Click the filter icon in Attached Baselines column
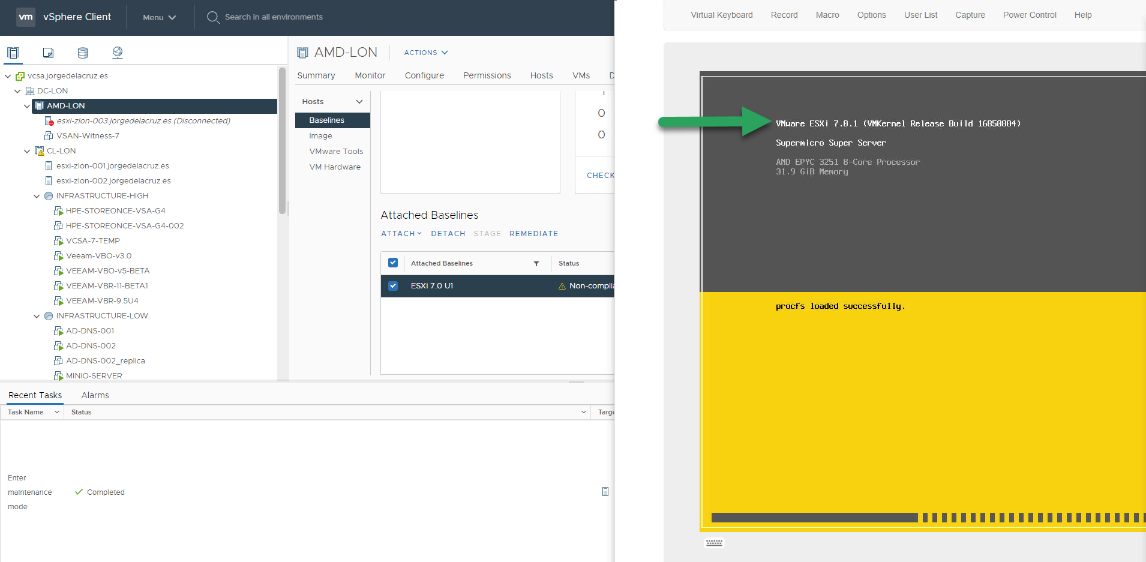The image size is (1146, 562). pos(536,263)
